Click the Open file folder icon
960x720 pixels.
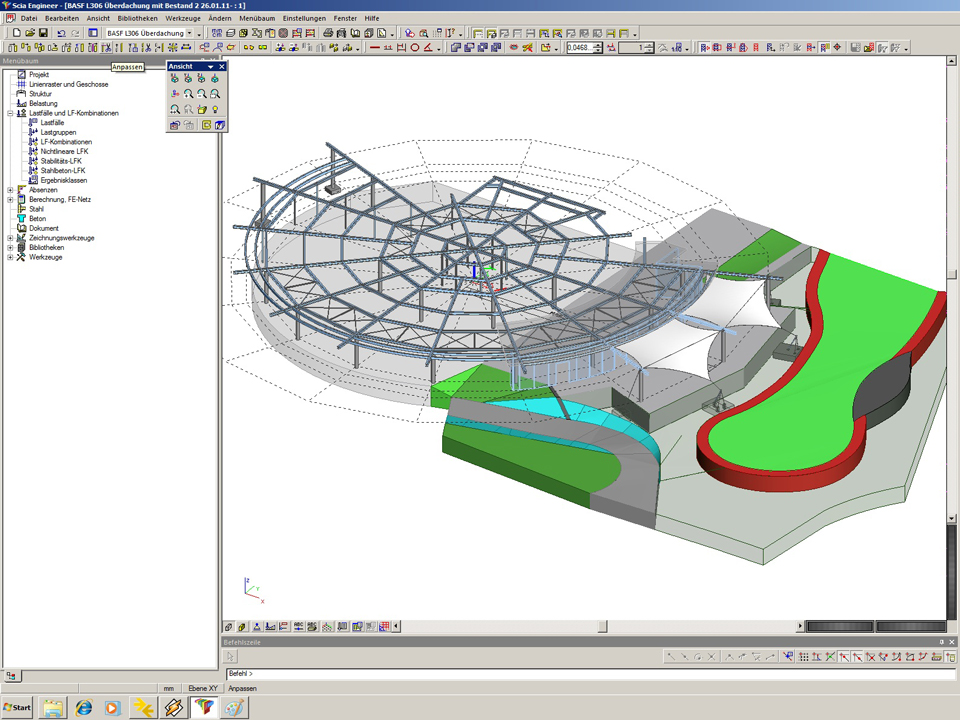[30, 33]
